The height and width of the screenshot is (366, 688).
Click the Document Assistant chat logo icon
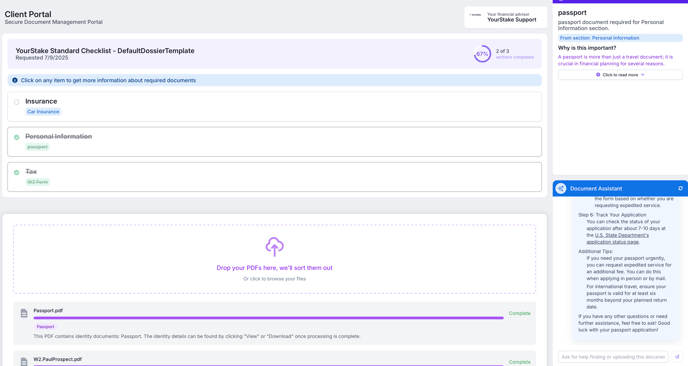click(561, 188)
